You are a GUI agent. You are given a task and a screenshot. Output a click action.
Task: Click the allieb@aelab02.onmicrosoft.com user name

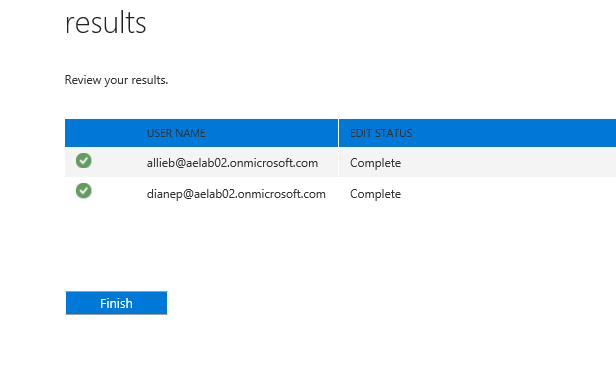pyautogui.click(x=232, y=163)
